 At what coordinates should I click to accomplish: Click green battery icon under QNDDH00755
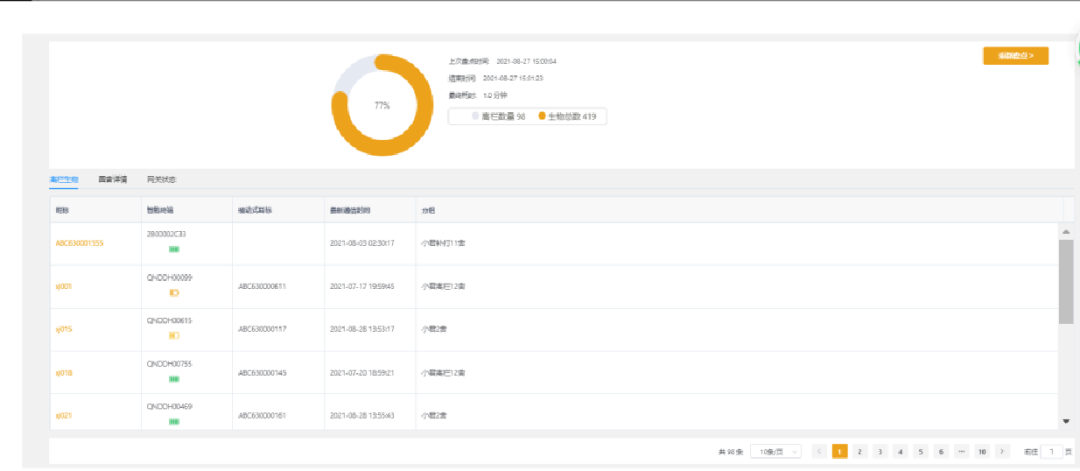pyautogui.click(x=174, y=379)
